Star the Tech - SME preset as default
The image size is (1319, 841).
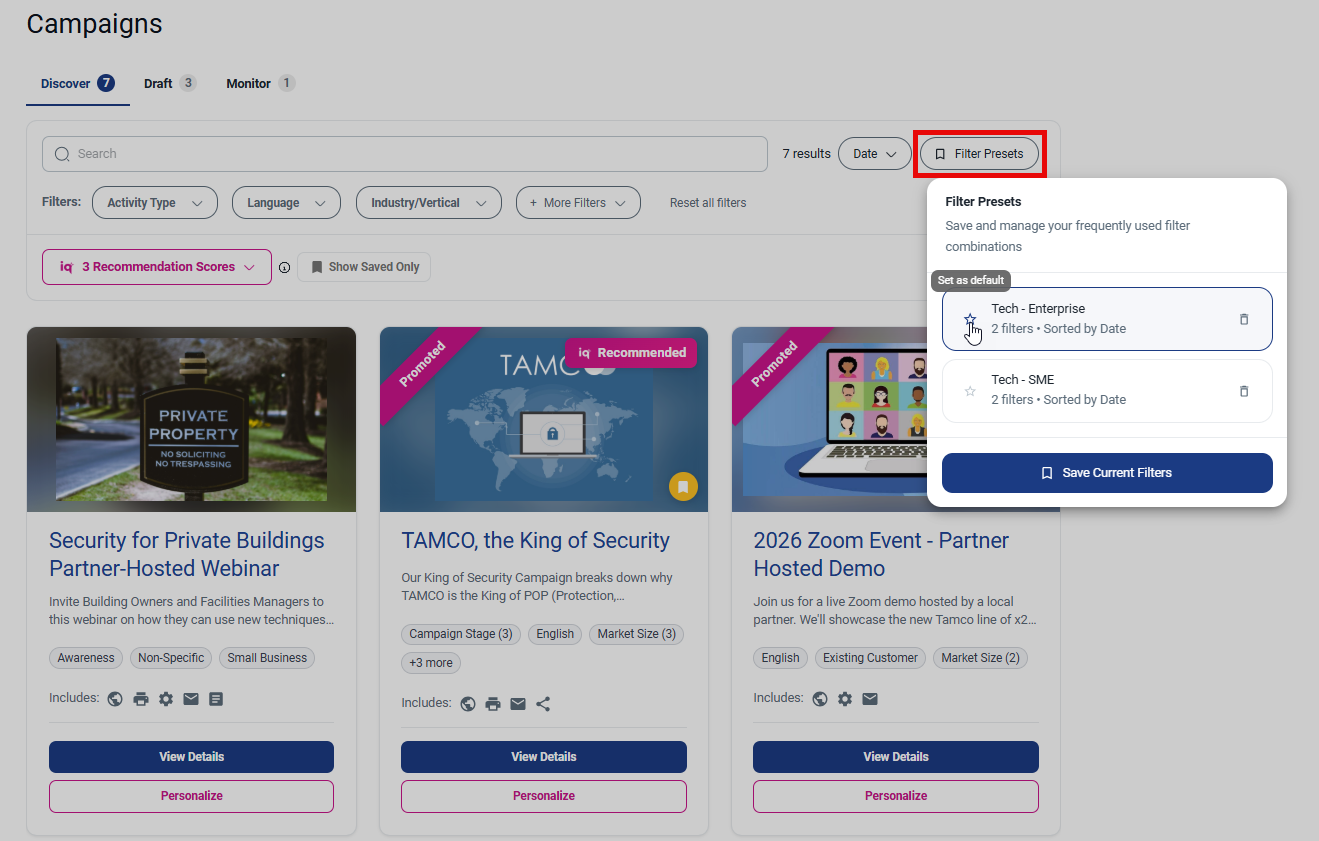[x=970, y=391]
